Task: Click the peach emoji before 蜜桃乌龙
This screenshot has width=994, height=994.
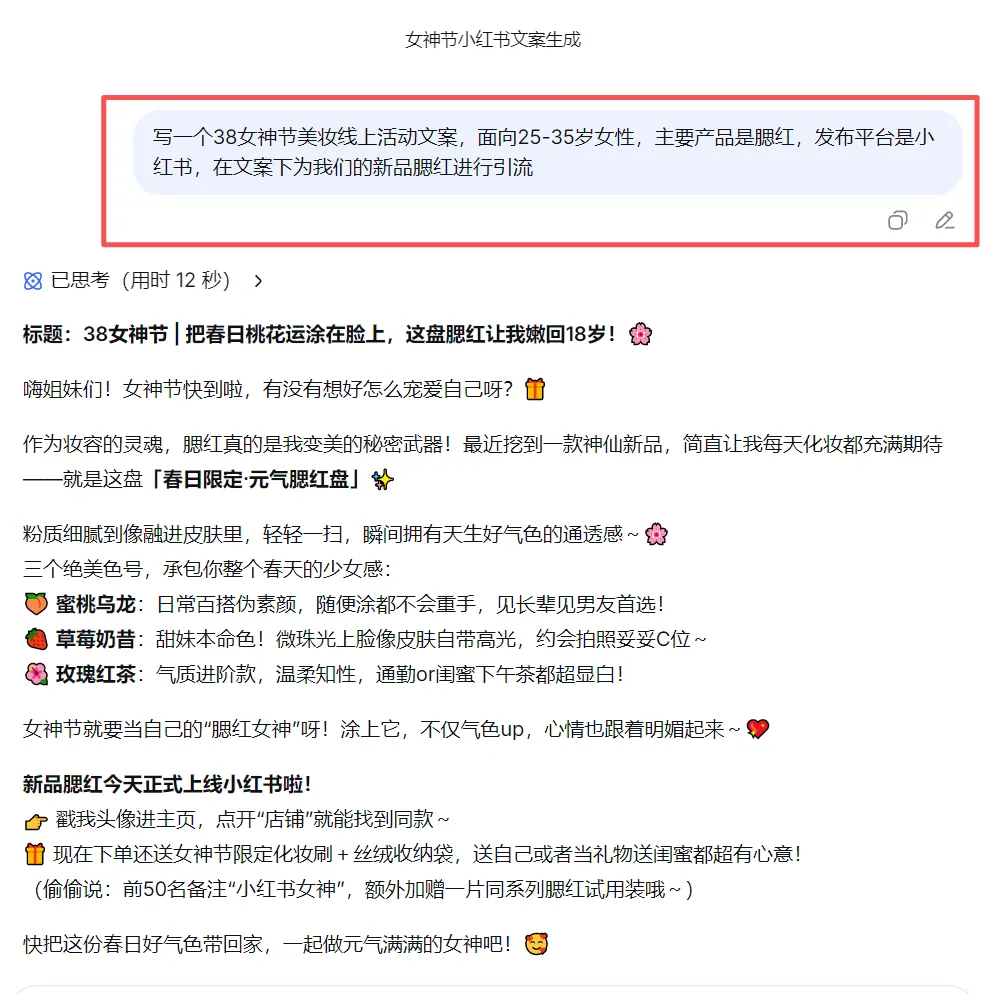Action: (36, 604)
